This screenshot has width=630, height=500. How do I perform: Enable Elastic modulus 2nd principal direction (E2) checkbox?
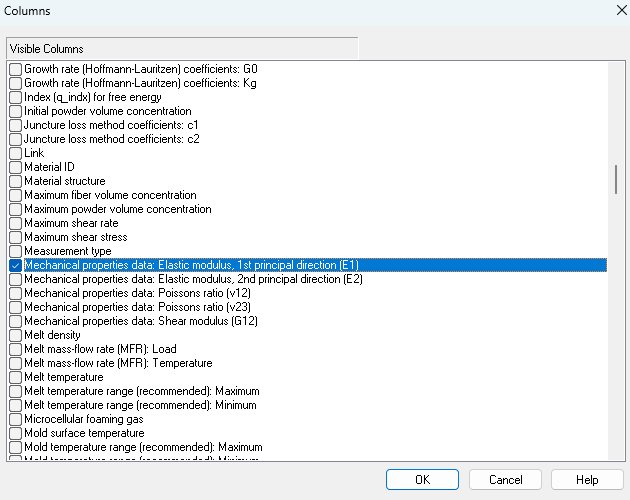click(15, 279)
